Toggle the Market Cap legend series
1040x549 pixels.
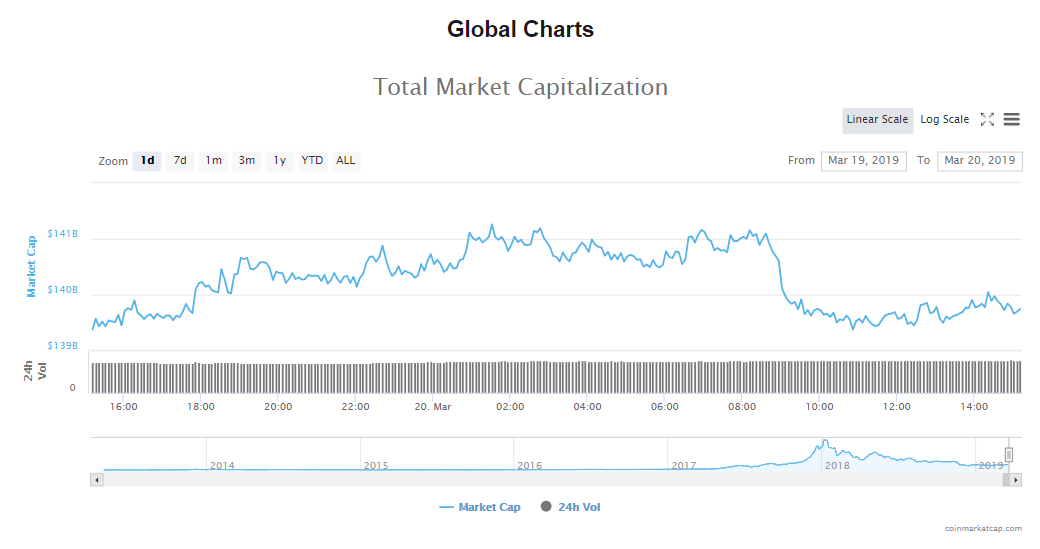(x=480, y=507)
